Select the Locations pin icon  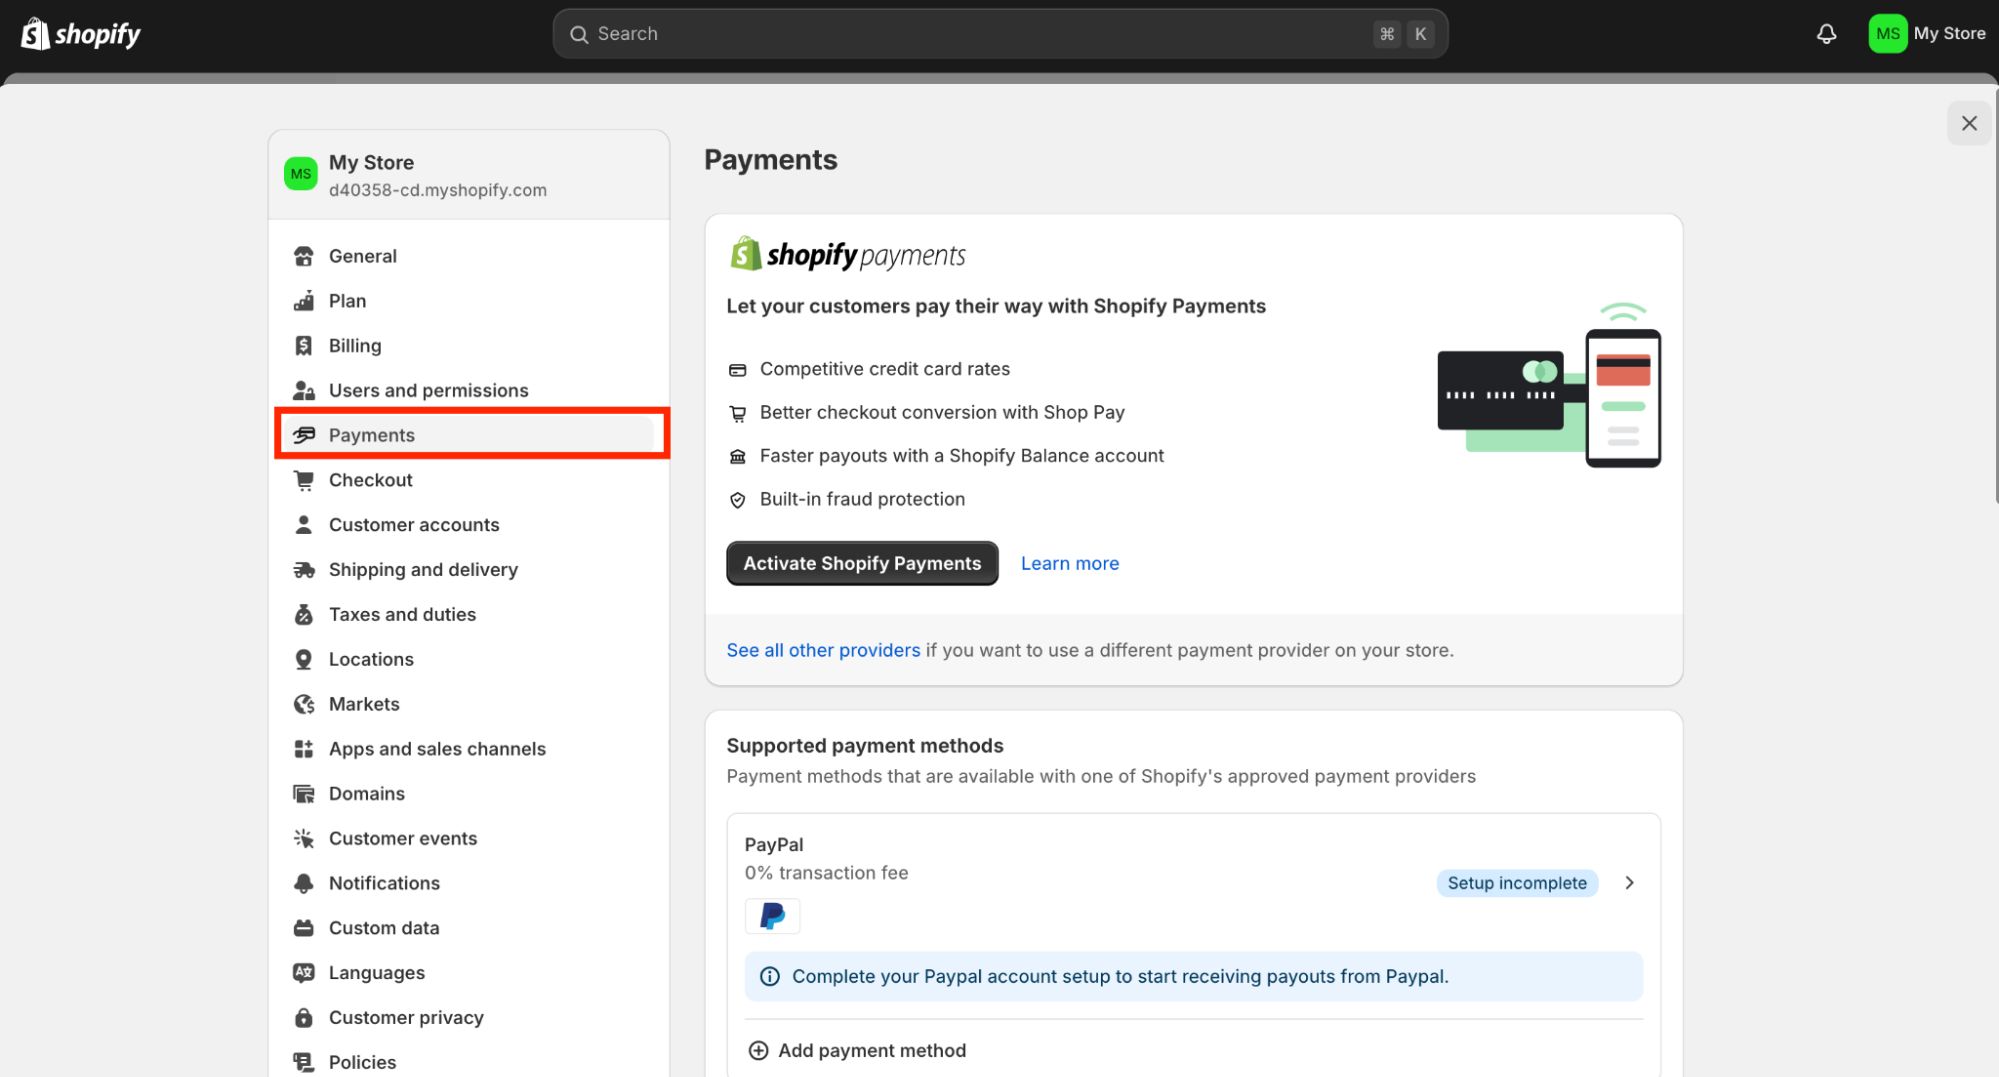coord(304,659)
